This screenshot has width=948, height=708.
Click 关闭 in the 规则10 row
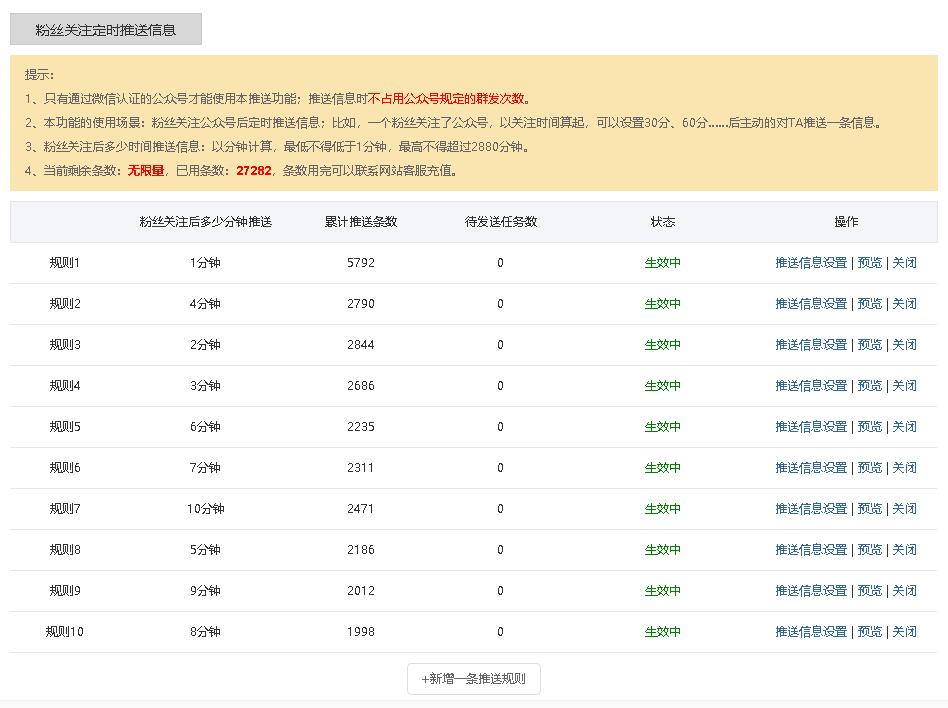[904, 631]
